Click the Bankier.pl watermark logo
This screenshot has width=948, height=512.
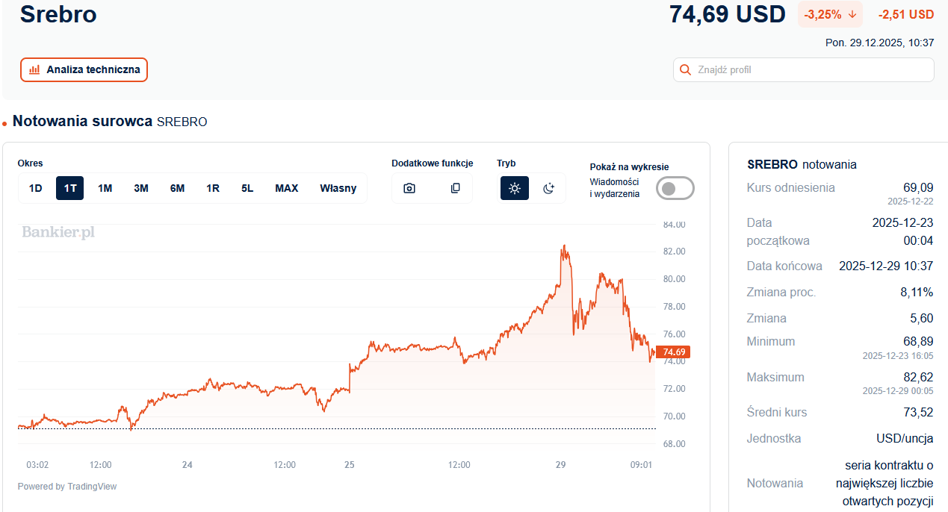pos(58,232)
